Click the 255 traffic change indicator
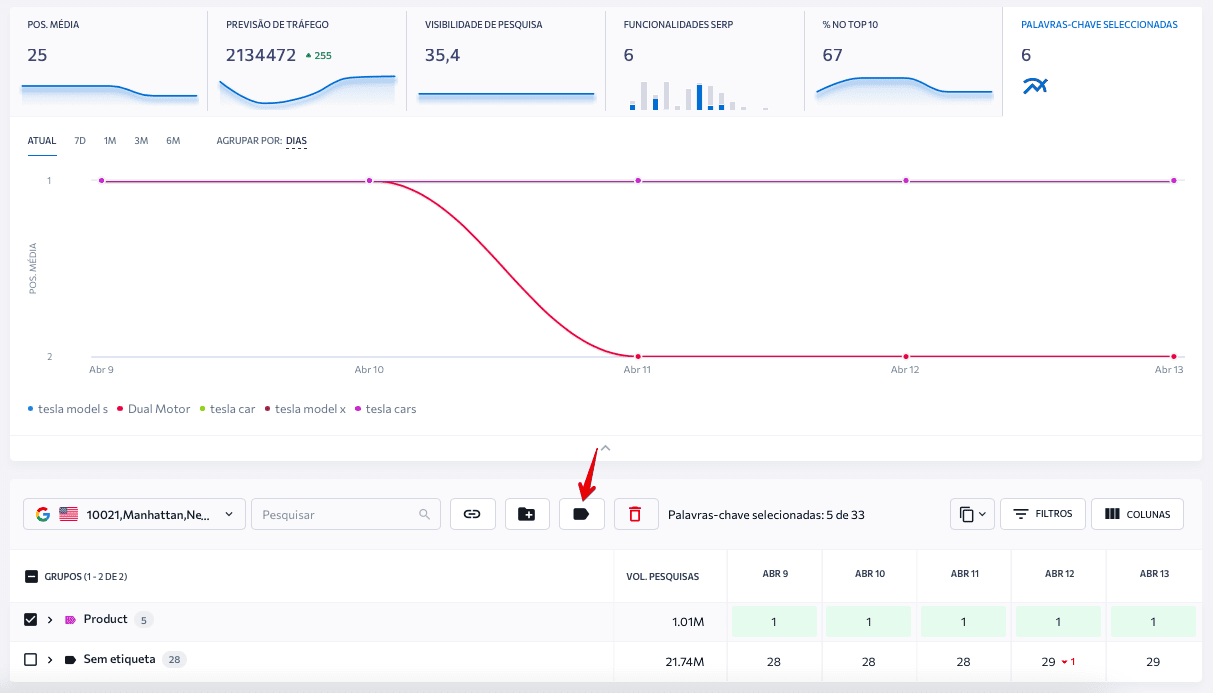Screen dimensions: 1213x693 (318, 56)
